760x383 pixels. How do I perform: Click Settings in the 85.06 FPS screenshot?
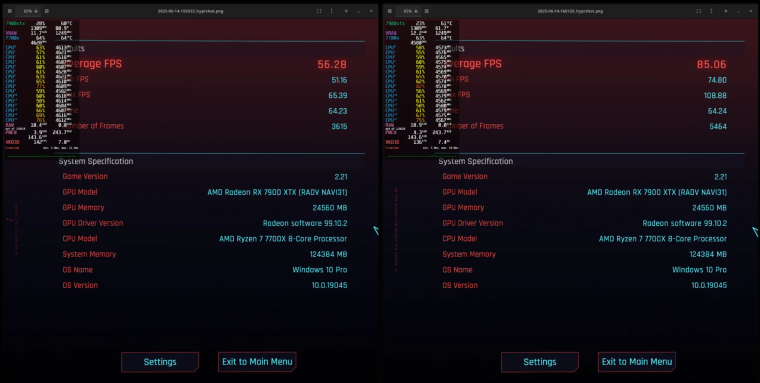click(539, 362)
